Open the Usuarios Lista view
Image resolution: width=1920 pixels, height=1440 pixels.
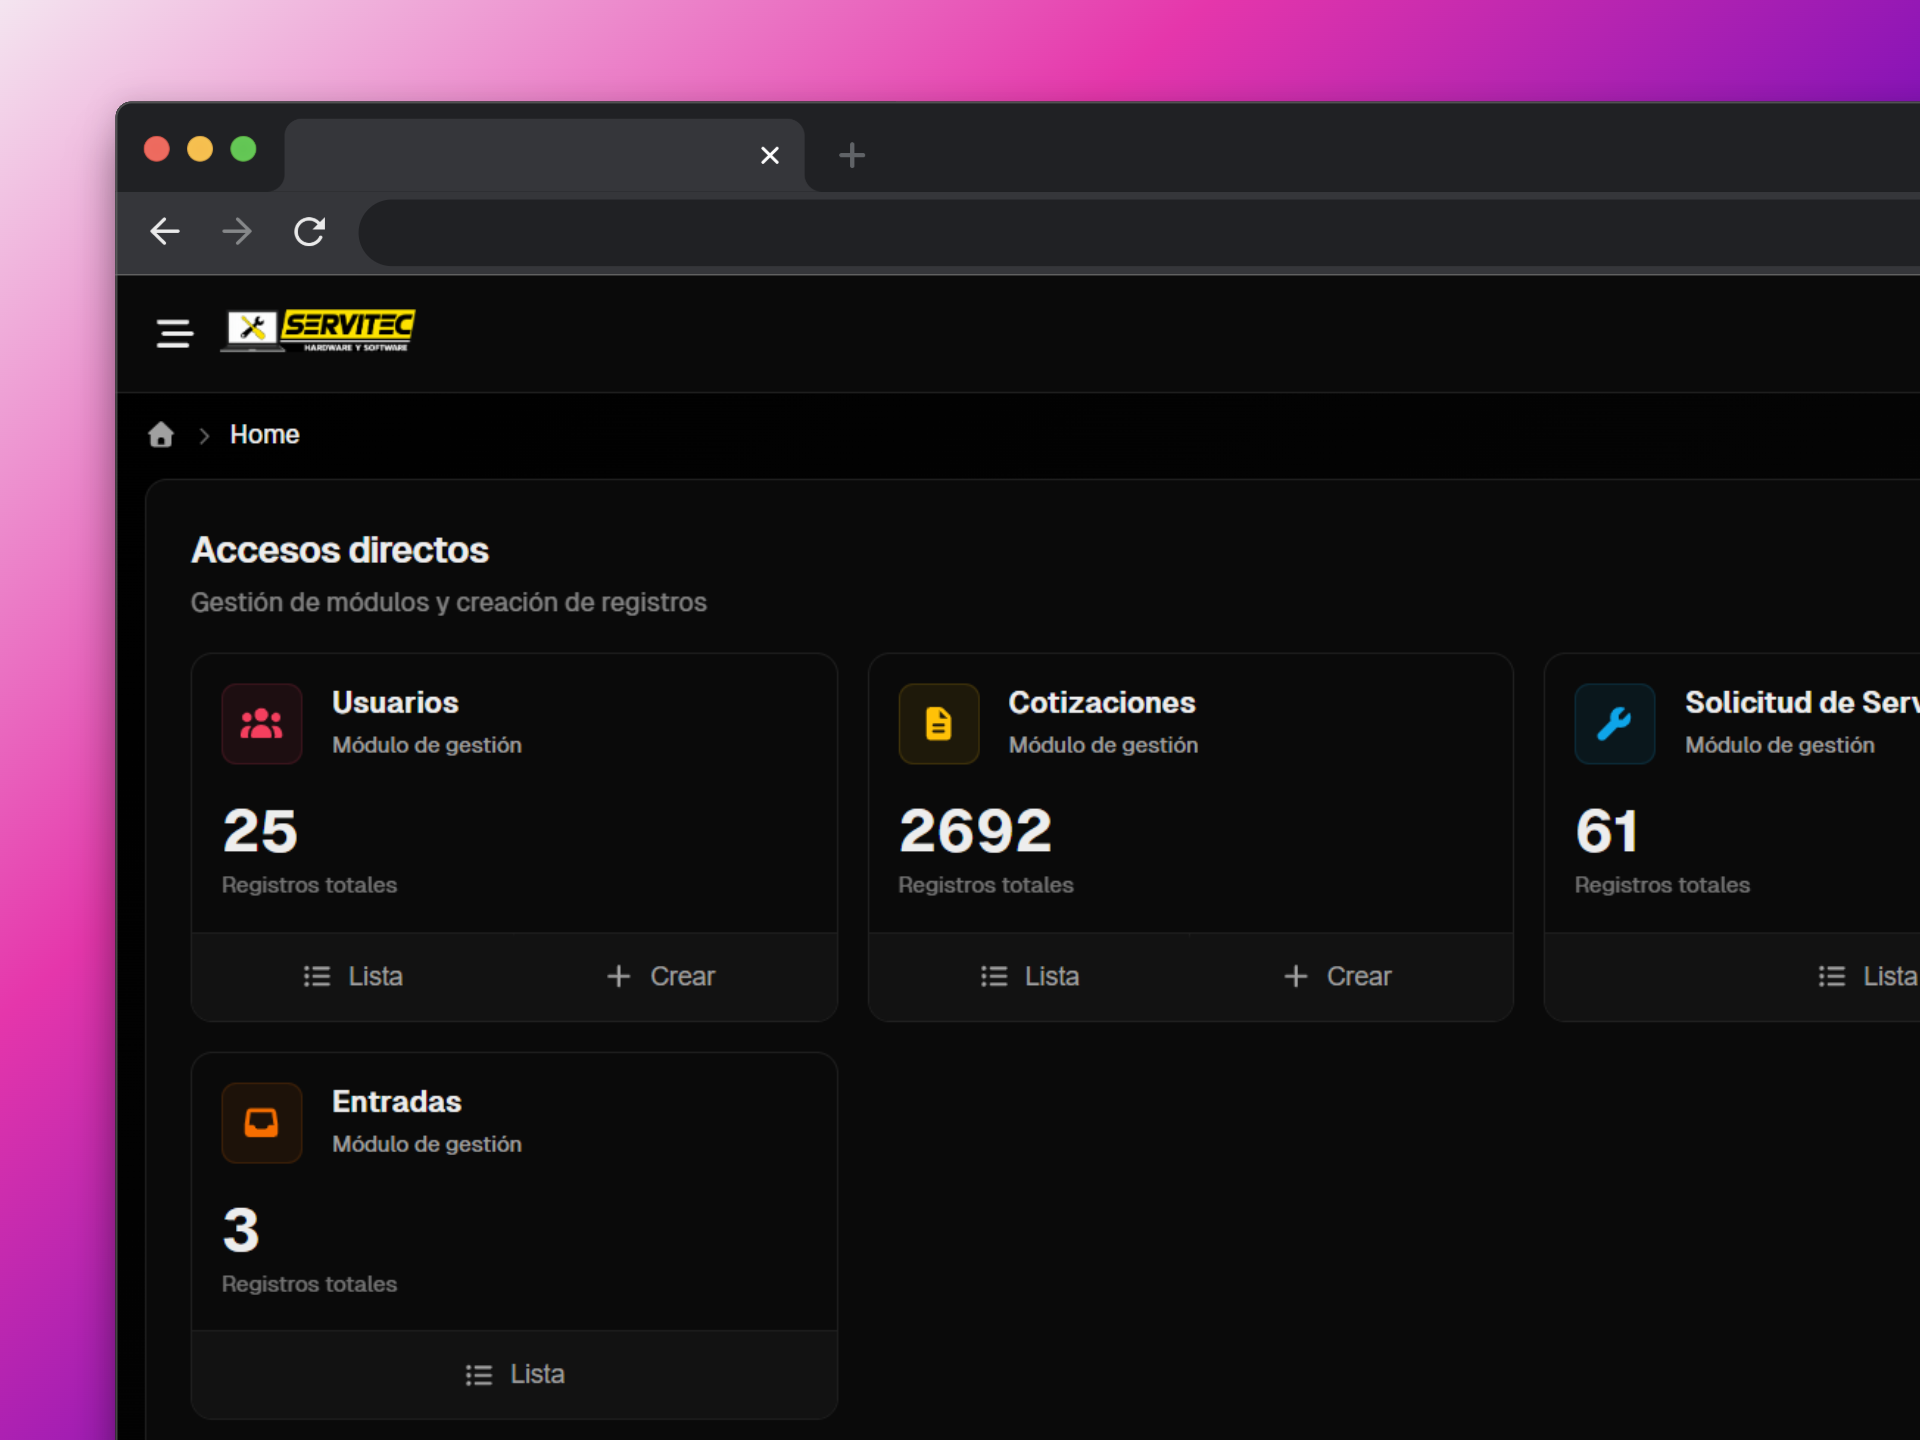pos(353,976)
